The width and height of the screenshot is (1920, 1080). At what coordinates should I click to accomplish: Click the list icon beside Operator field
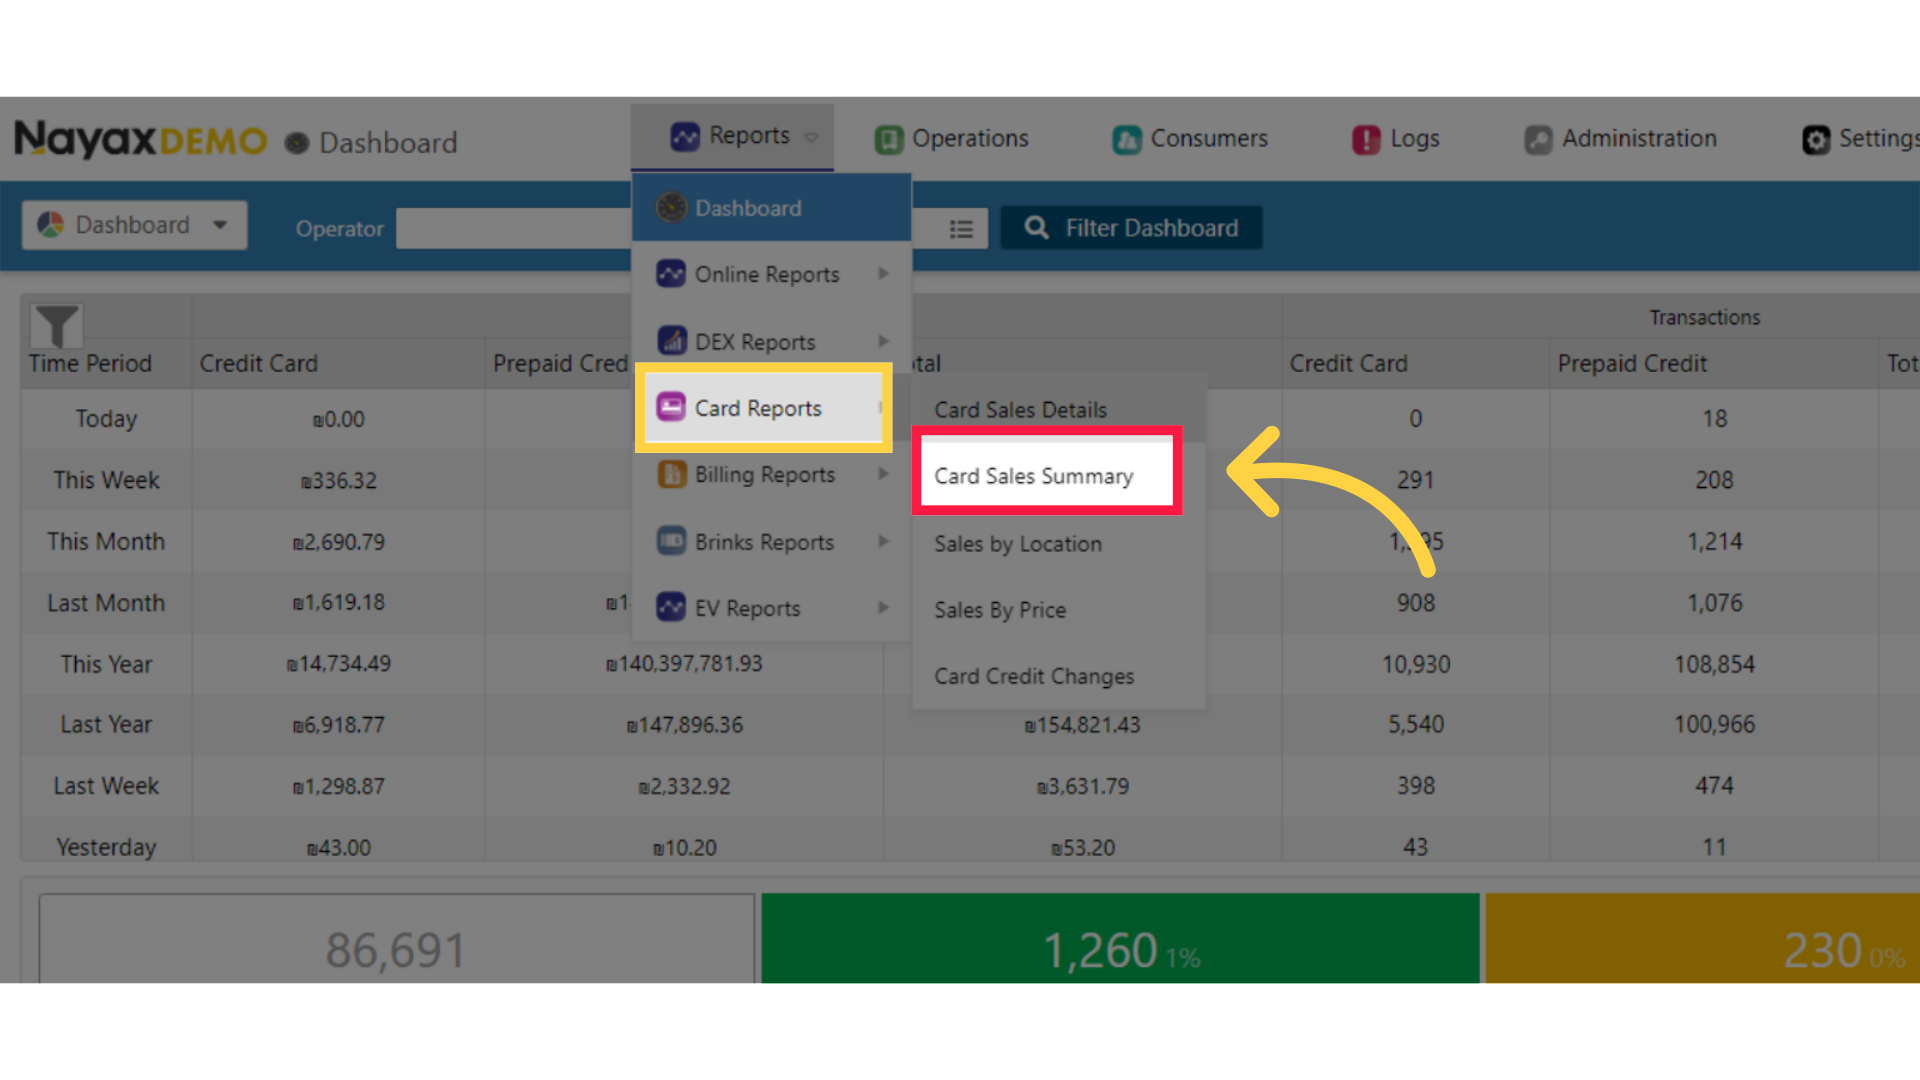961,229
